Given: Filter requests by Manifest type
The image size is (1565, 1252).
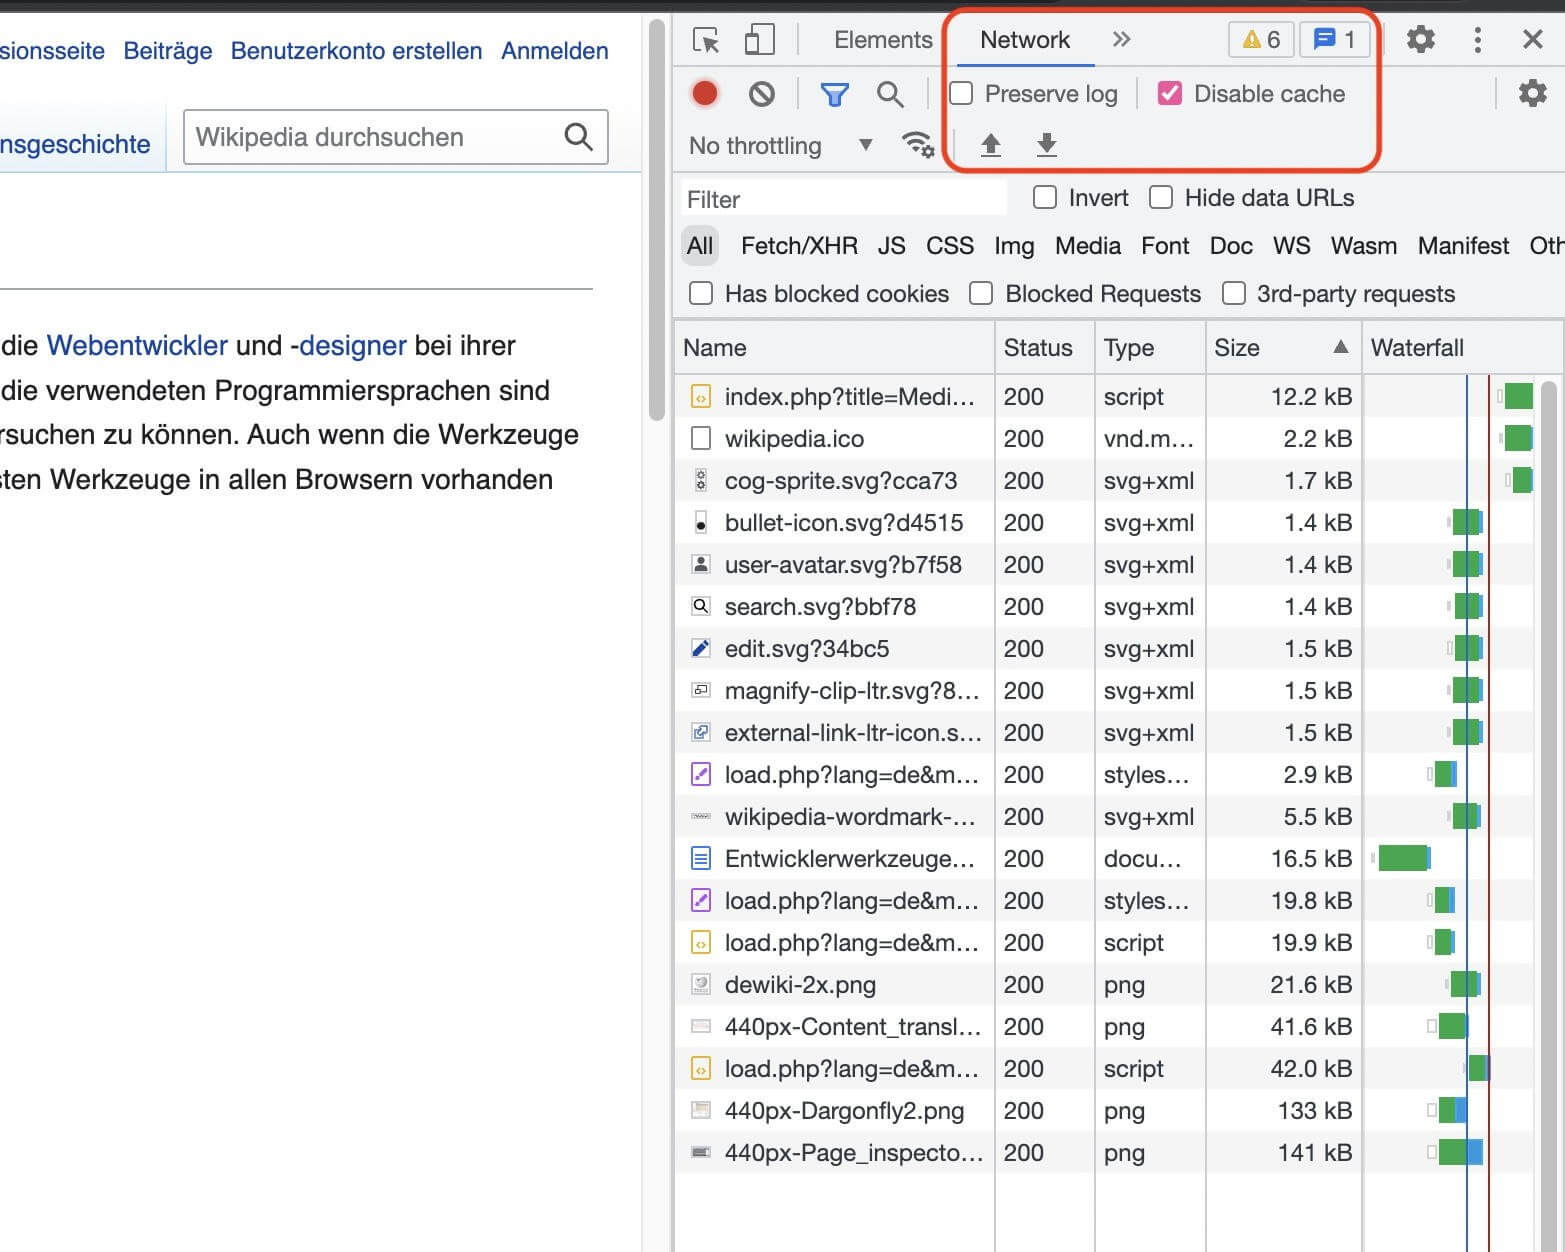Looking at the screenshot, I should point(1463,246).
